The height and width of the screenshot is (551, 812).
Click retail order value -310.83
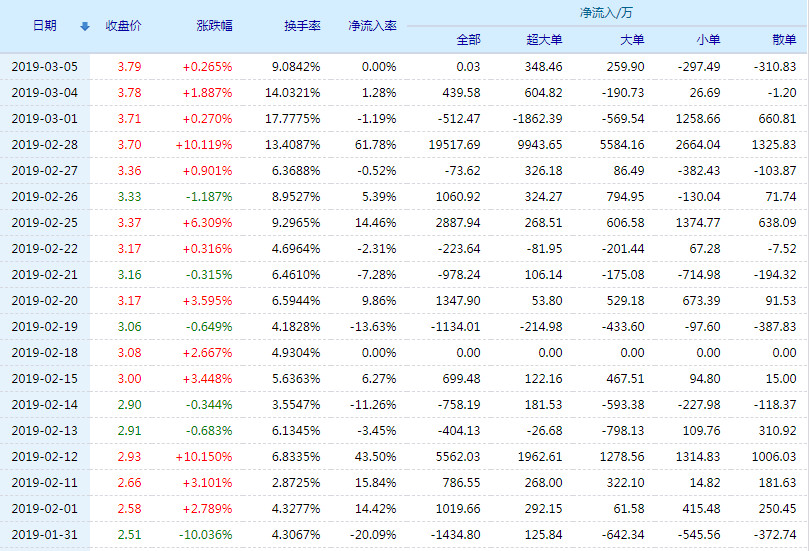[775, 67]
